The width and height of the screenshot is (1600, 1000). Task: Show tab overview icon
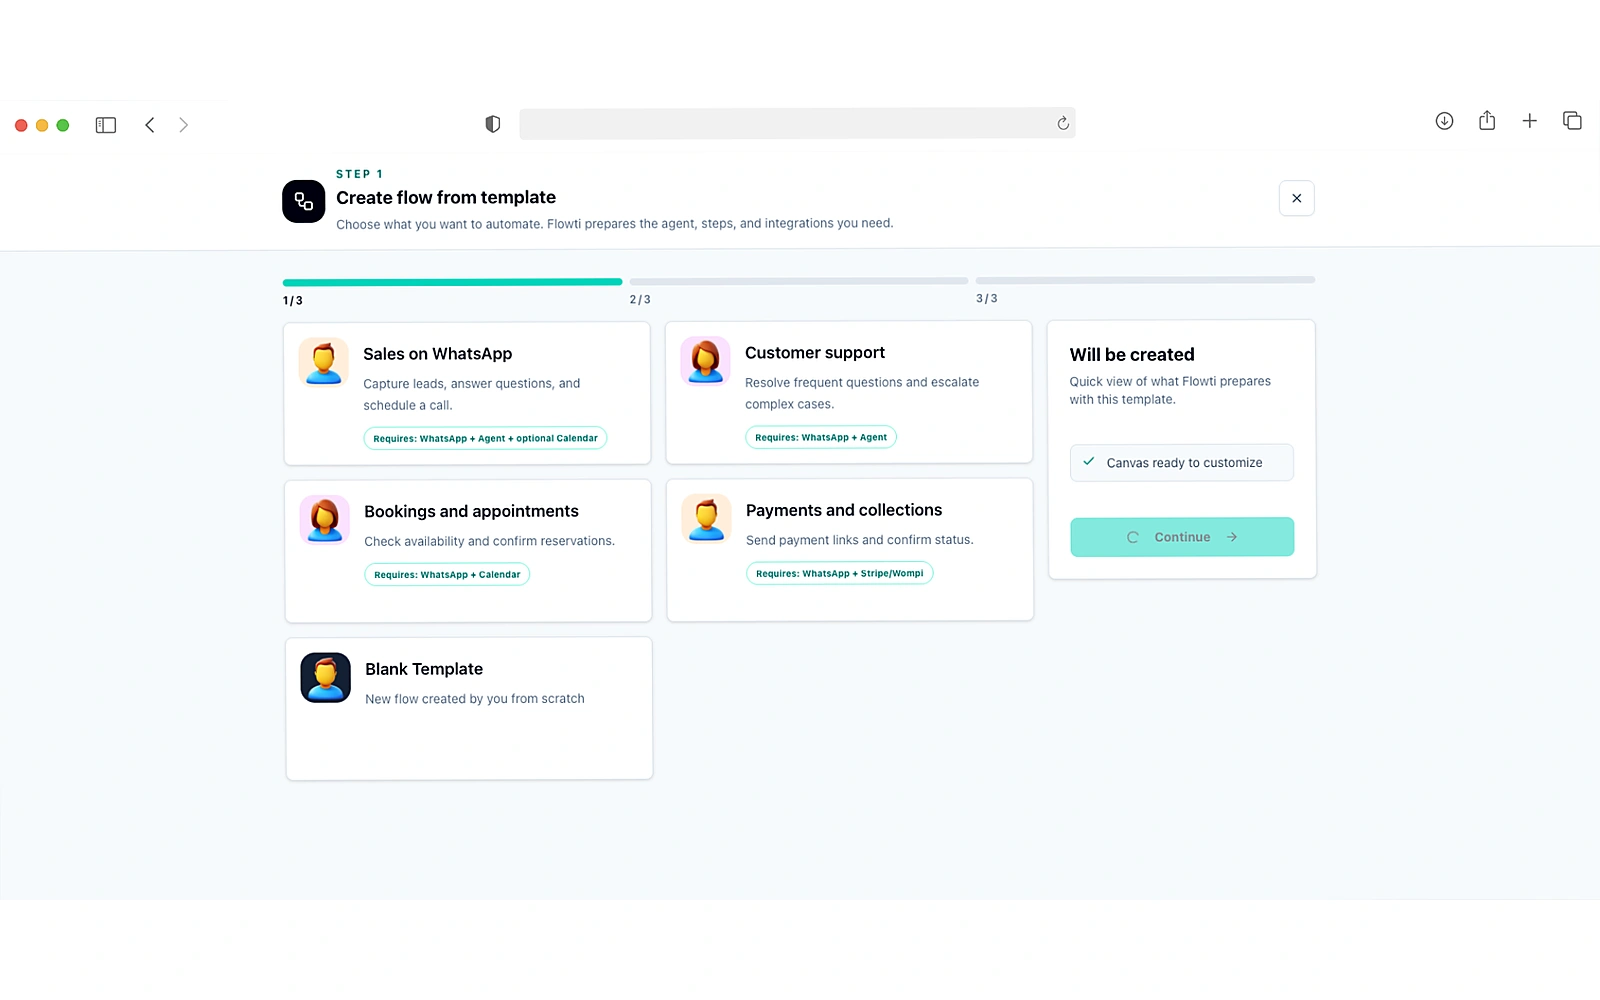1572,121
